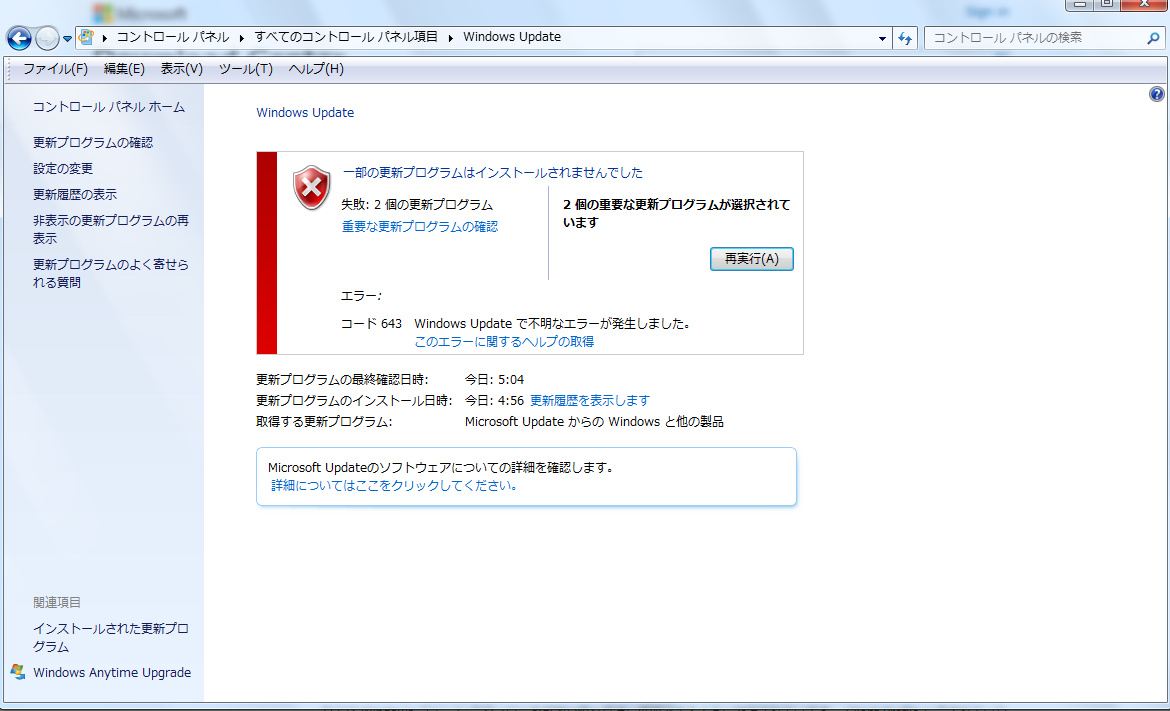Click the Forward navigation arrow button

click(x=47, y=38)
